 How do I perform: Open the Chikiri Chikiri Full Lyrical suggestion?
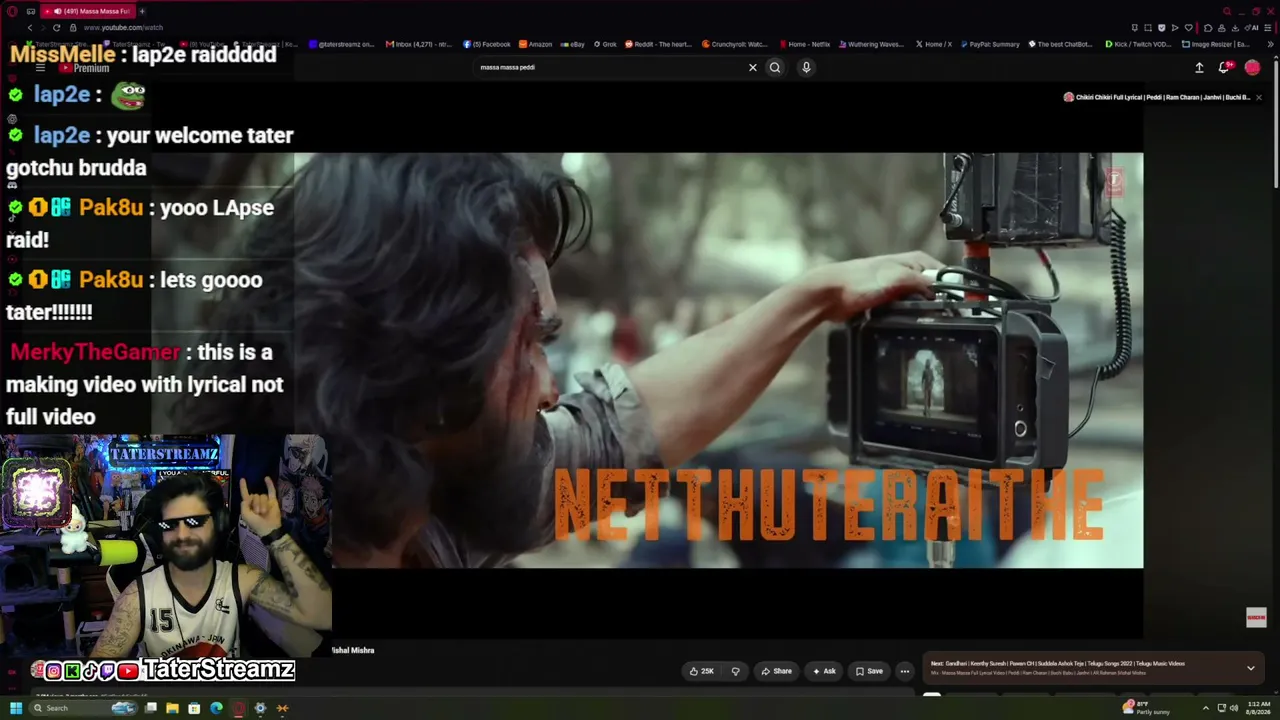point(1156,97)
